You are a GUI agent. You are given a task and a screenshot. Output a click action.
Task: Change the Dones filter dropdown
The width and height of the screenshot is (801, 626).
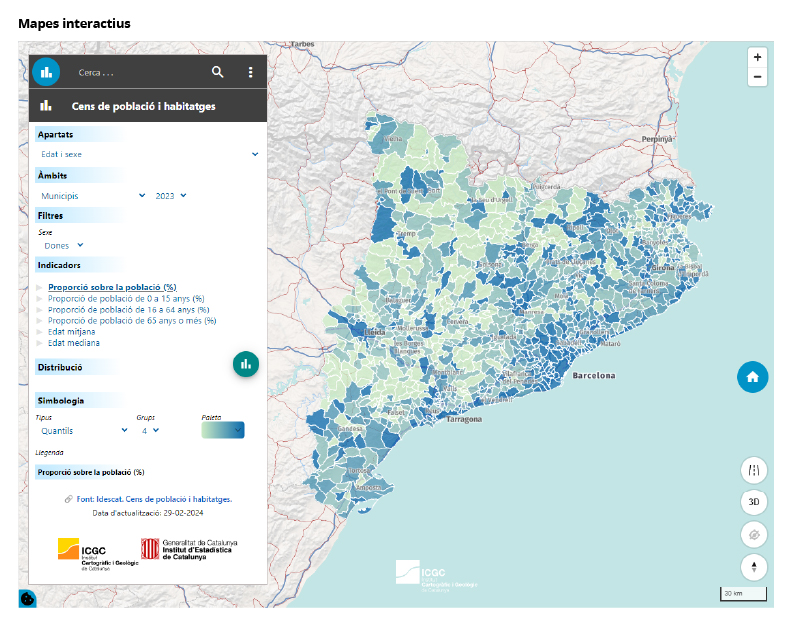pyautogui.click(x=63, y=245)
